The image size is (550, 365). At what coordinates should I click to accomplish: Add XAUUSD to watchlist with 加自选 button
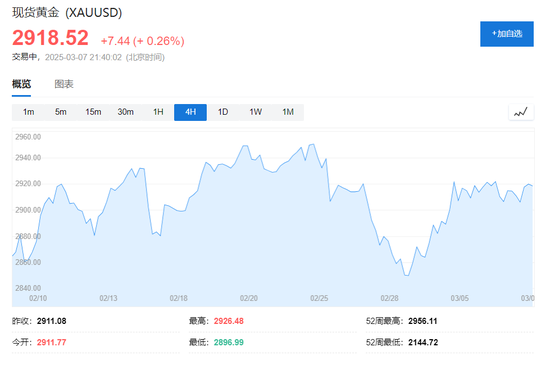[x=507, y=34]
